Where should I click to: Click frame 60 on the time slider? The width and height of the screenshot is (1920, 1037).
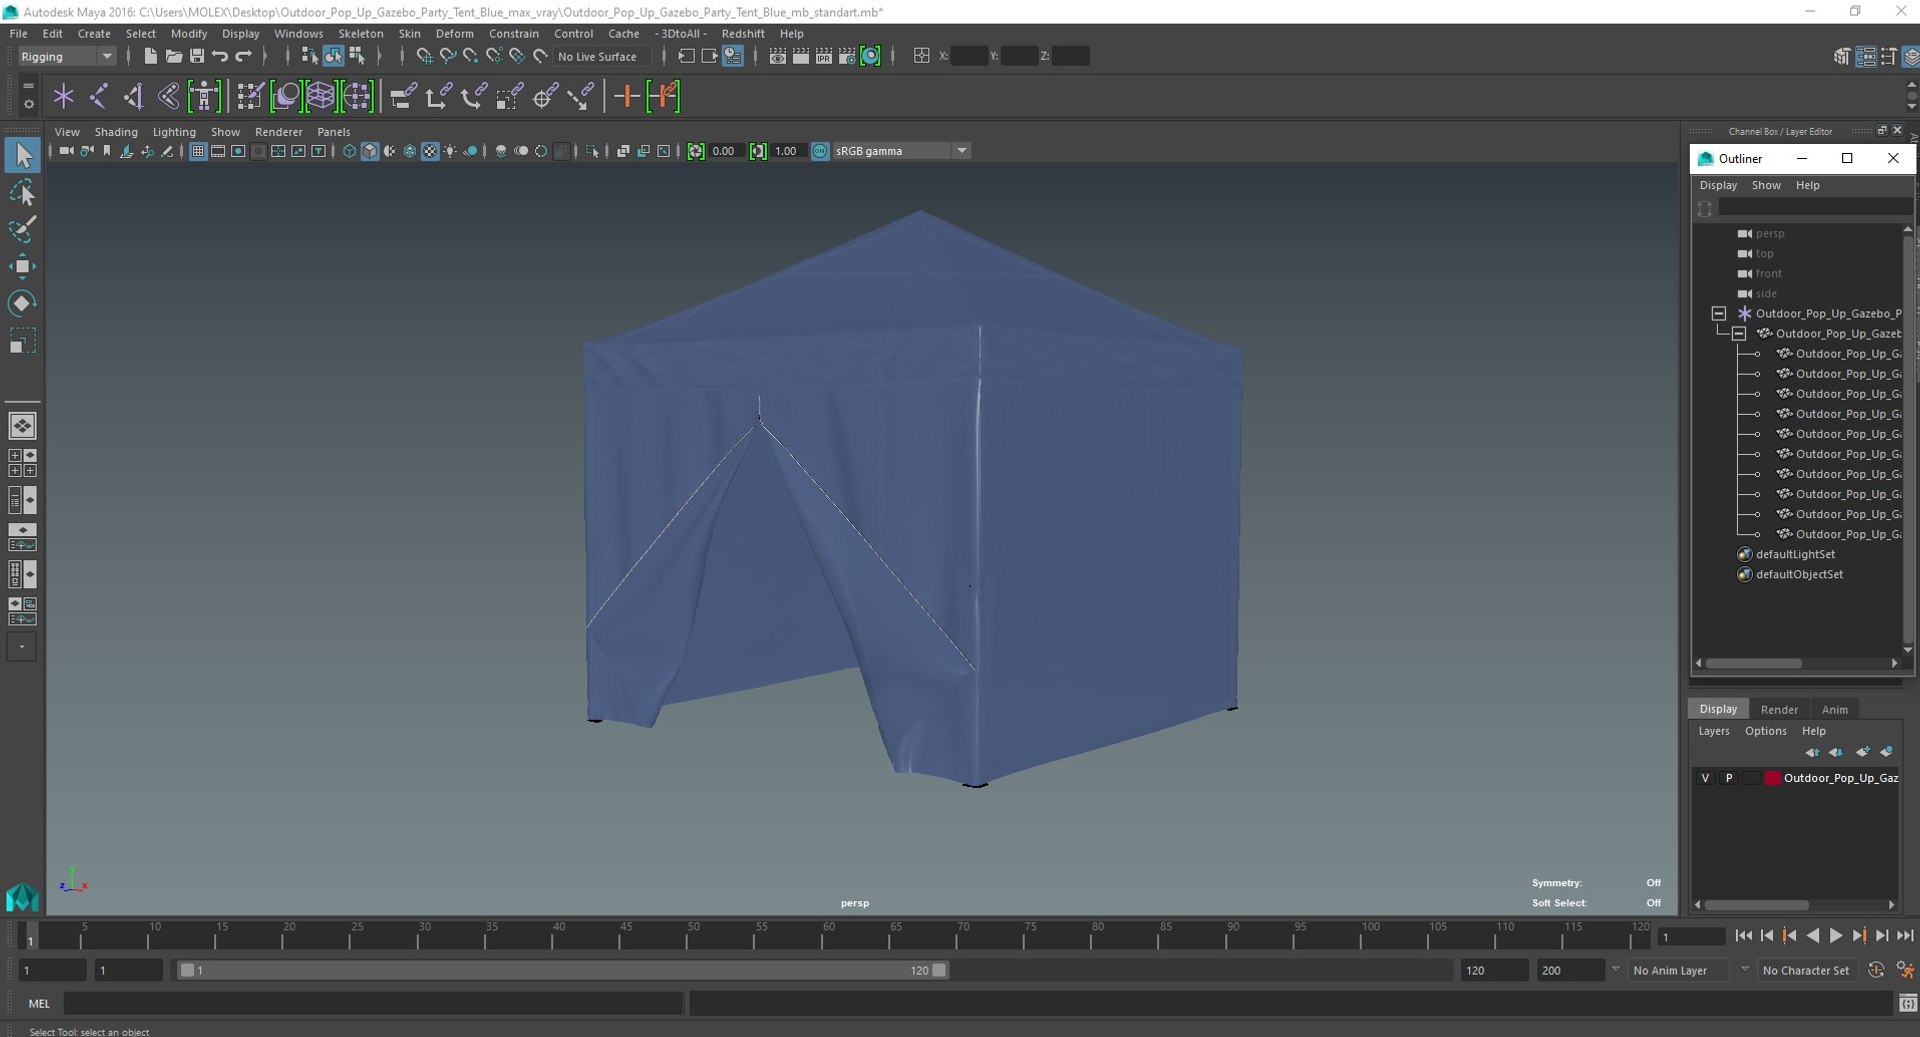[x=828, y=936]
